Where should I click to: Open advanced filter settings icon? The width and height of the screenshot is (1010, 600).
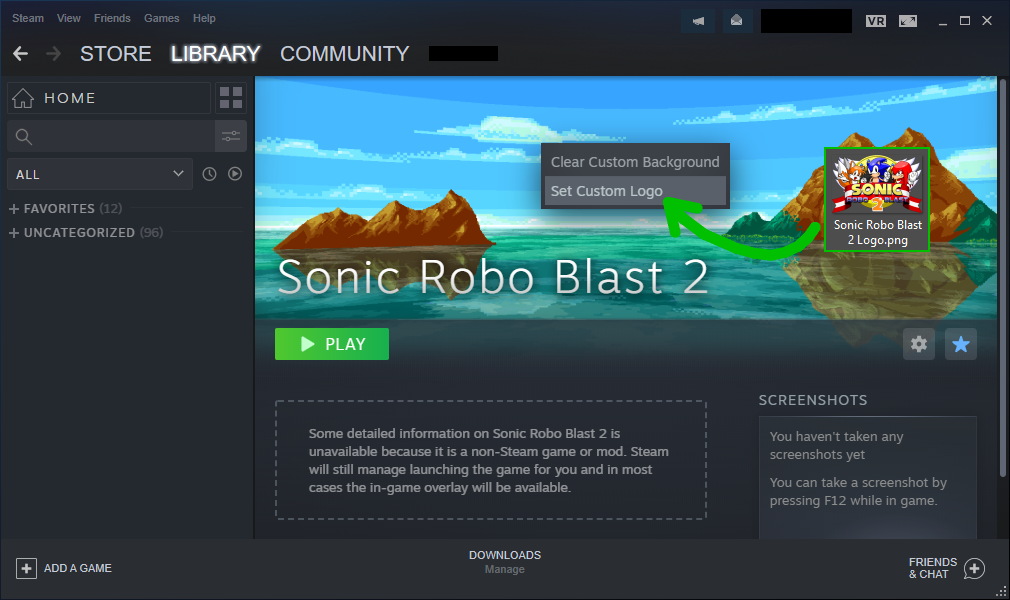(231, 136)
